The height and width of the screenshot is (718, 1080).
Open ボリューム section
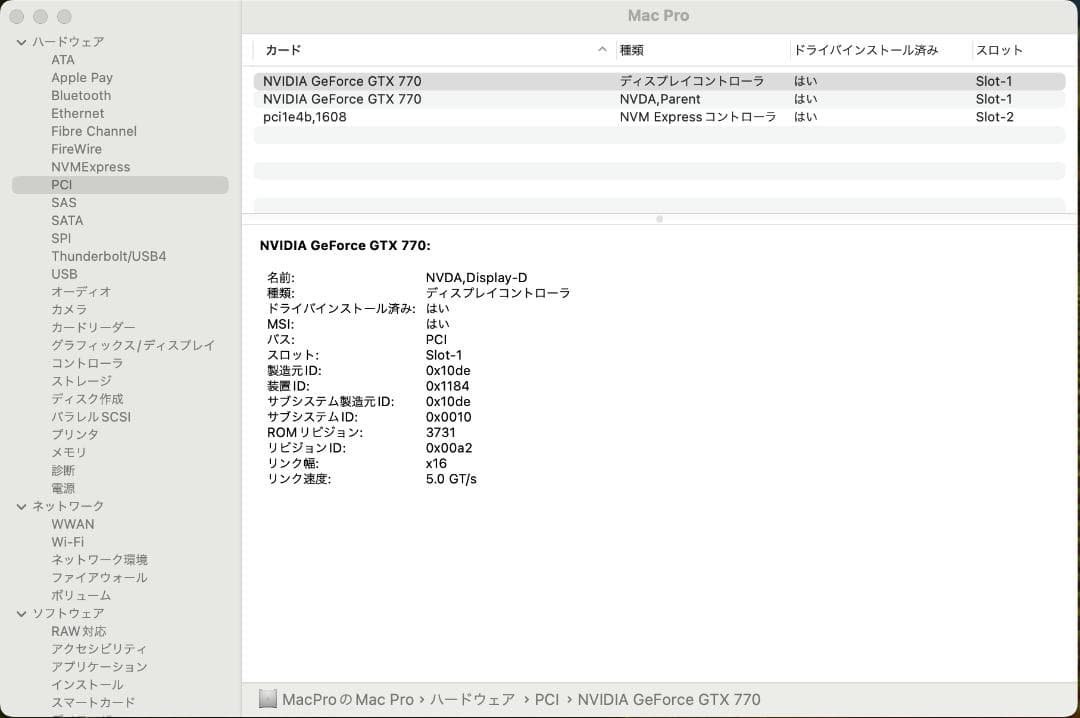[x=81, y=595]
